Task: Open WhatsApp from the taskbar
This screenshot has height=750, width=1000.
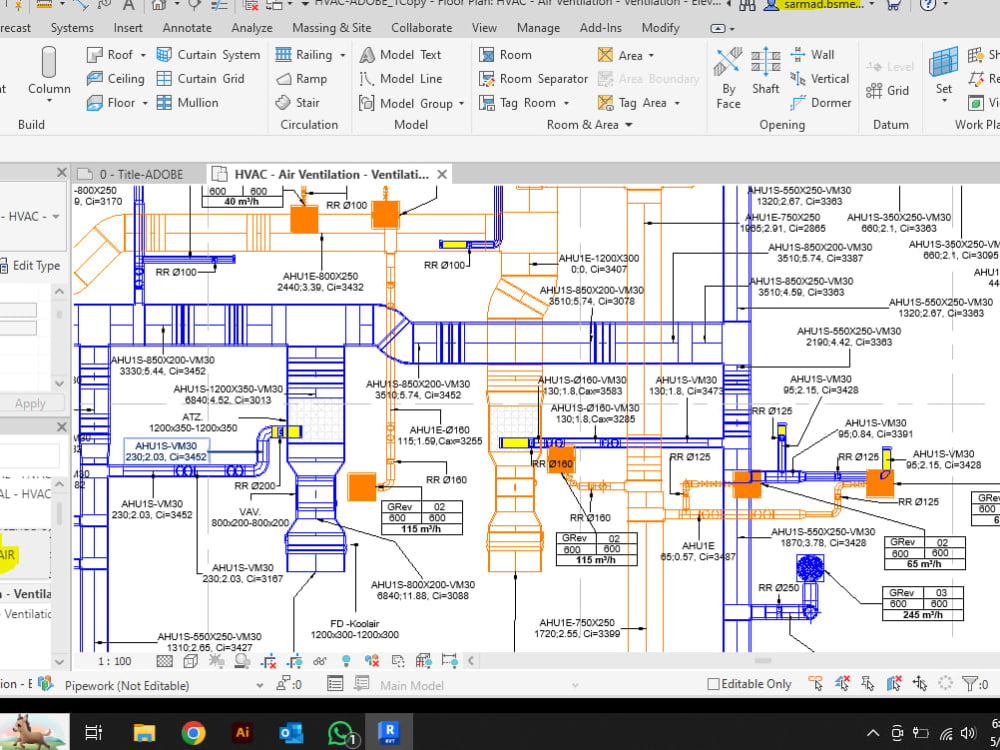Action: (341, 733)
